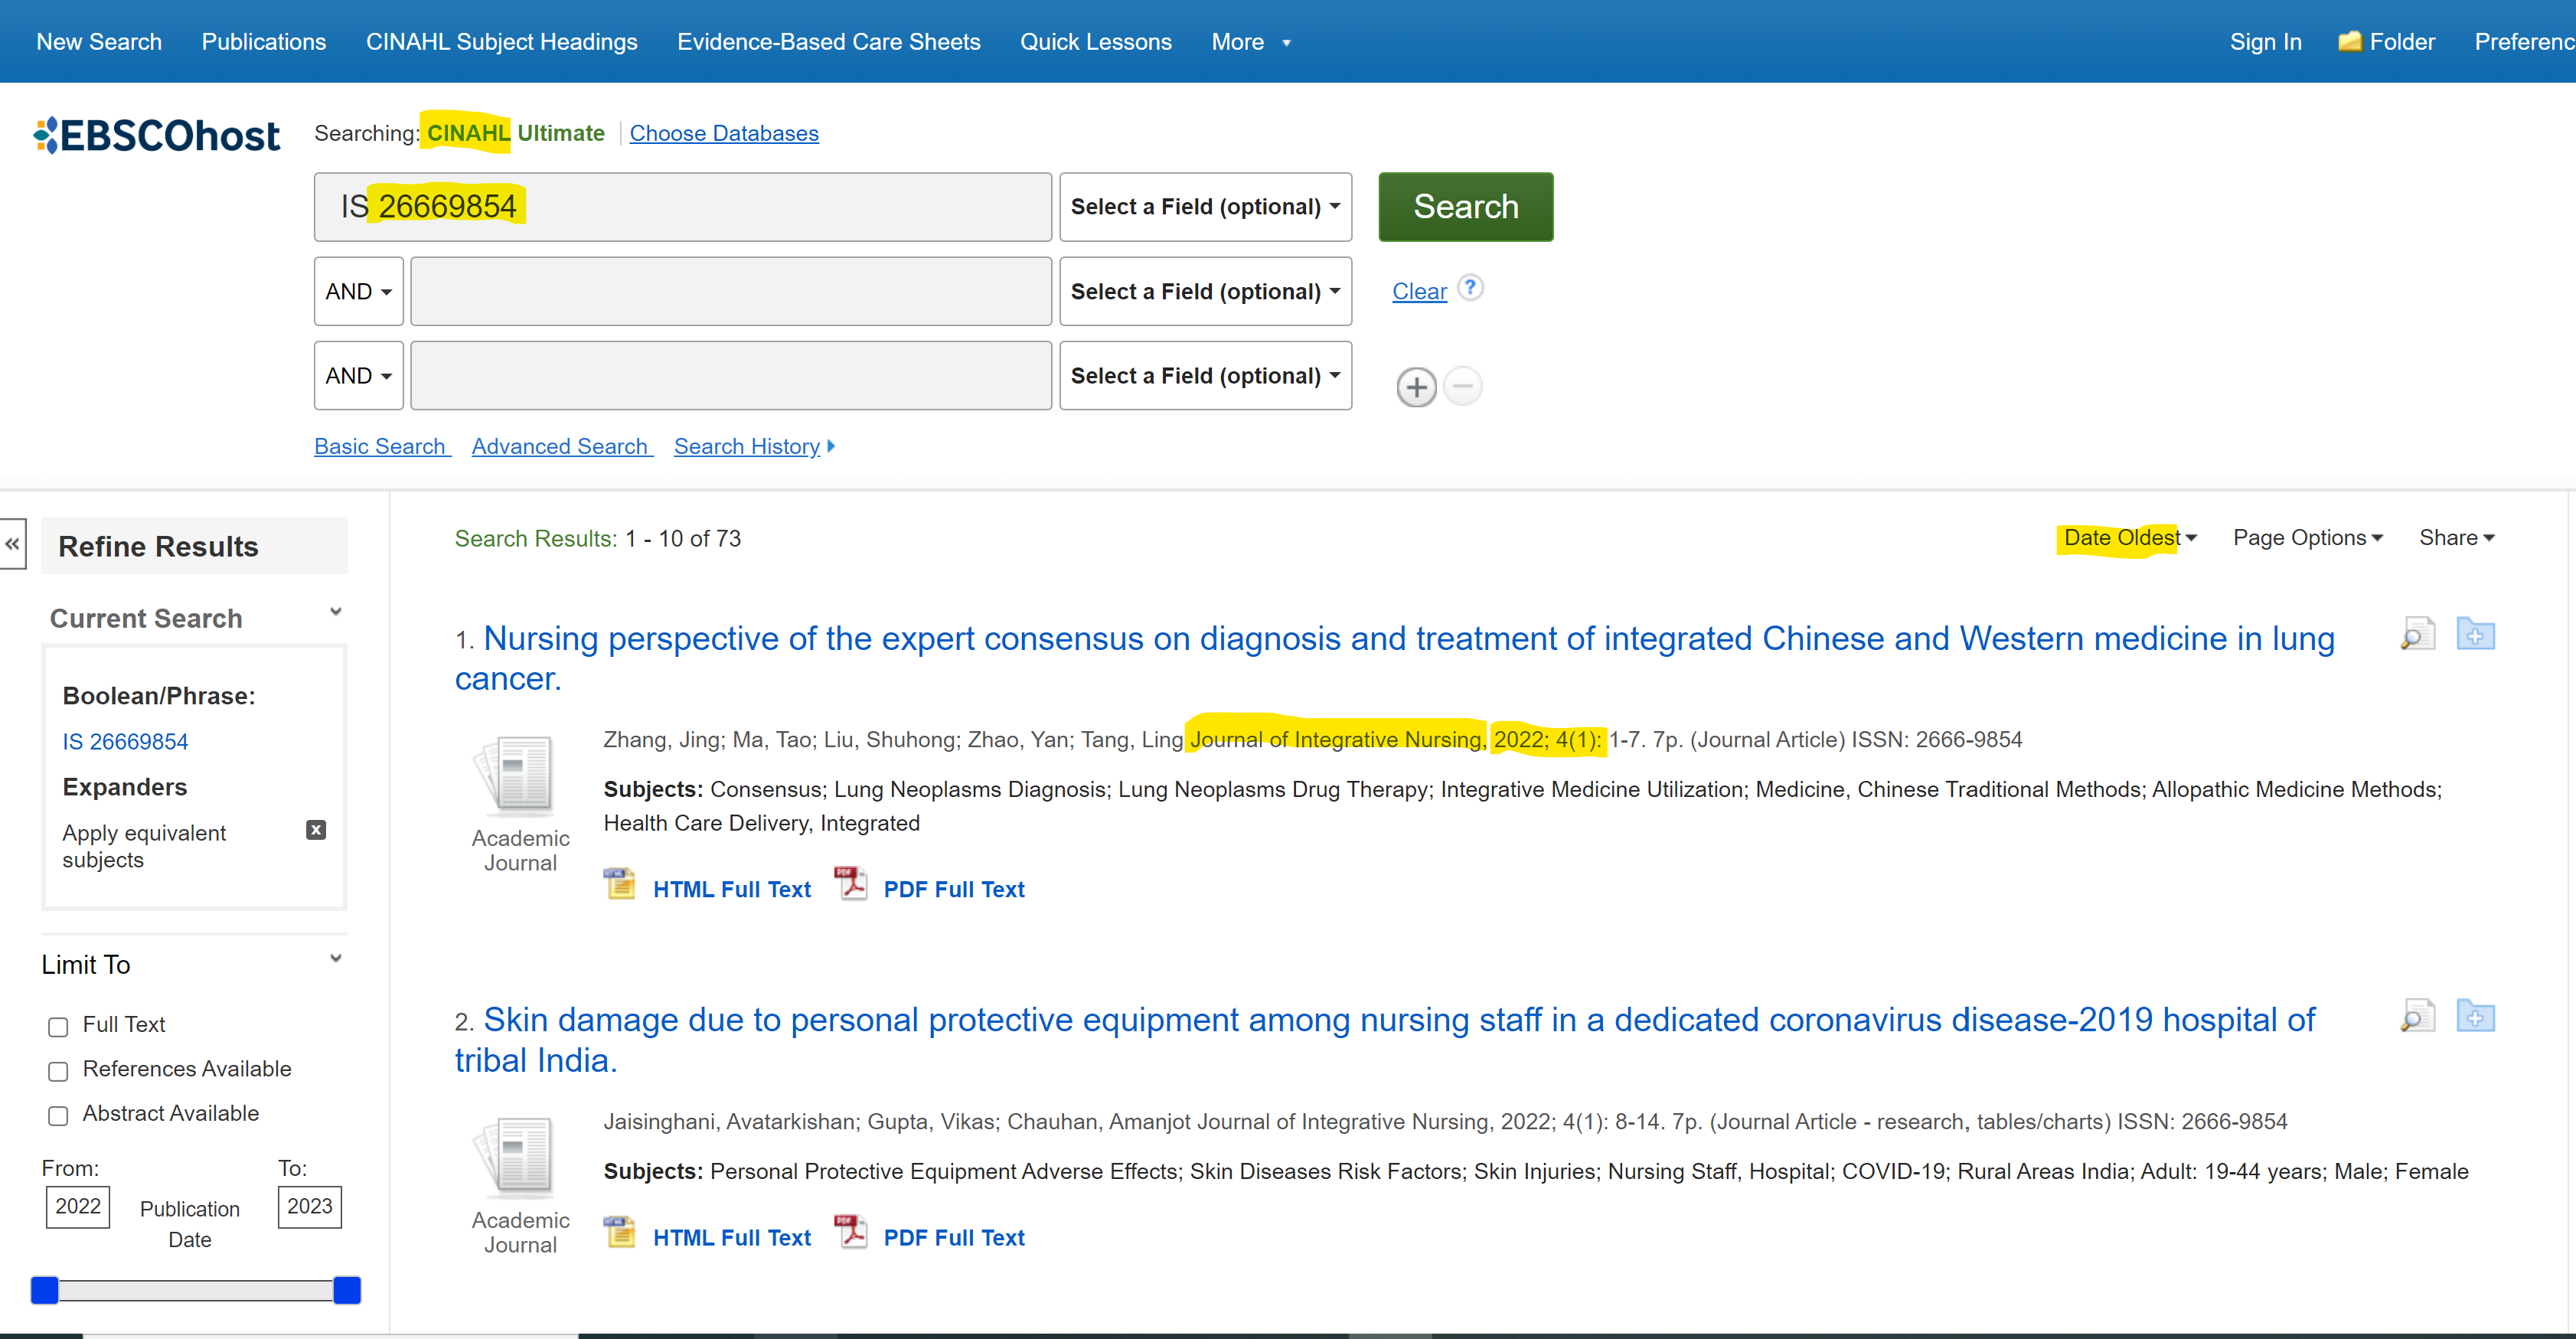
Task: Click the publication date slider track
Action: [196, 1291]
